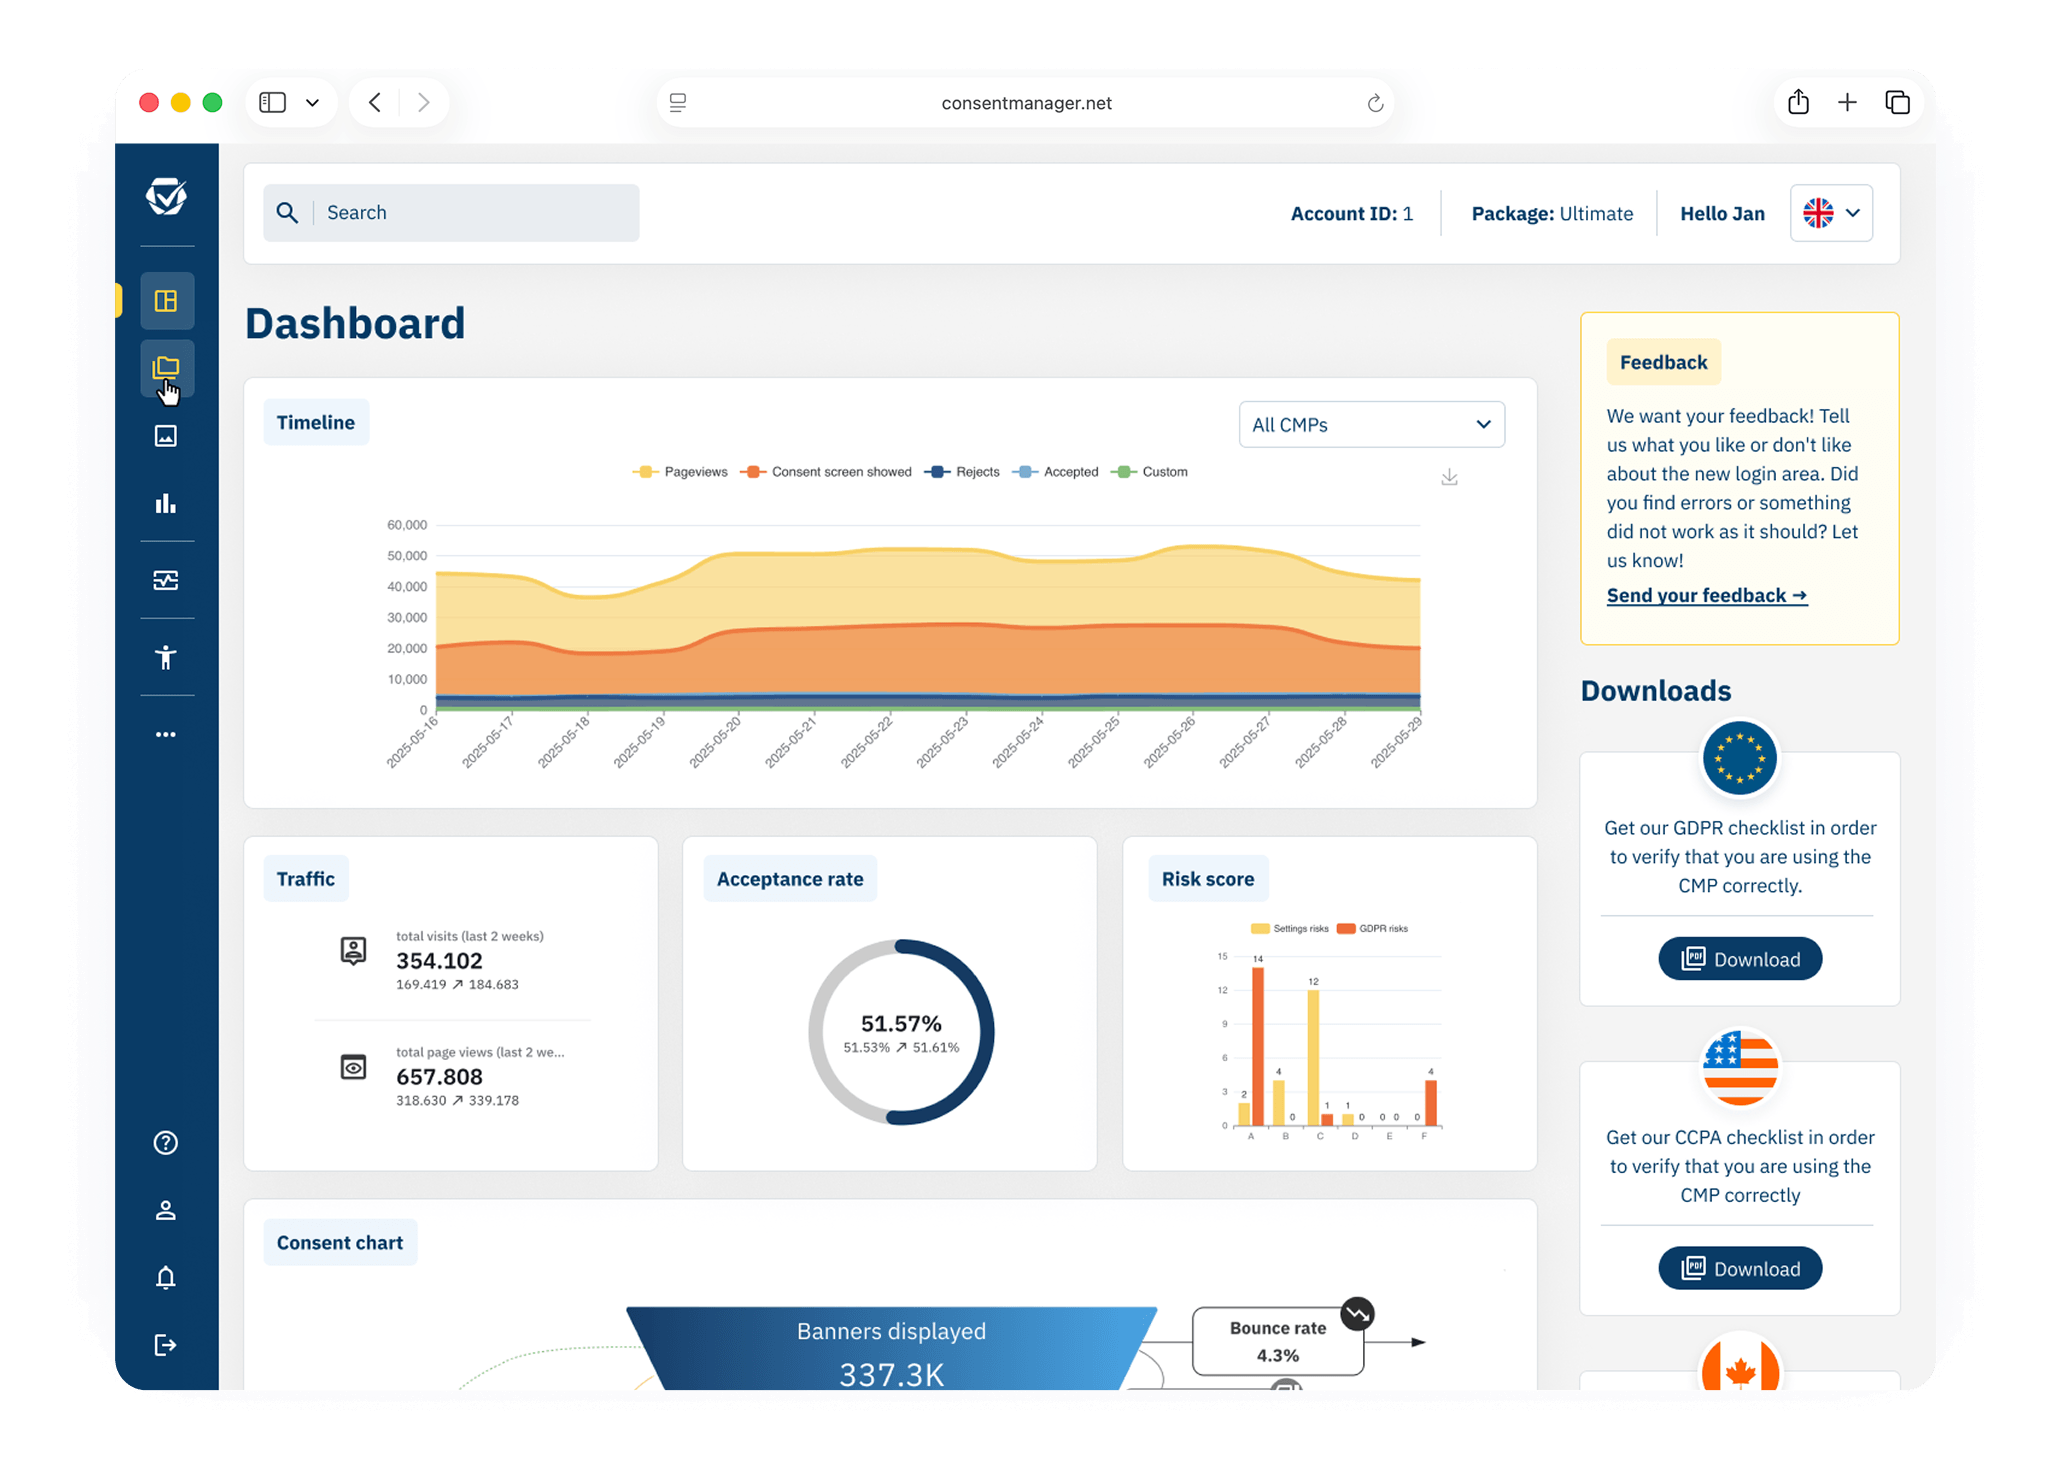2052x1480 pixels.
Task: Click the EU flag GDPR icon
Action: (x=1739, y=758)
